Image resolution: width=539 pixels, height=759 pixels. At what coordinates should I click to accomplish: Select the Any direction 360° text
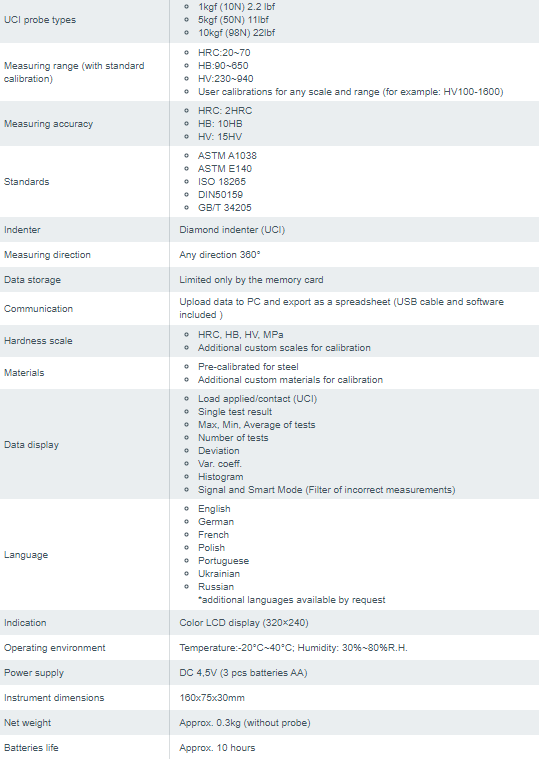pos(220,255)
